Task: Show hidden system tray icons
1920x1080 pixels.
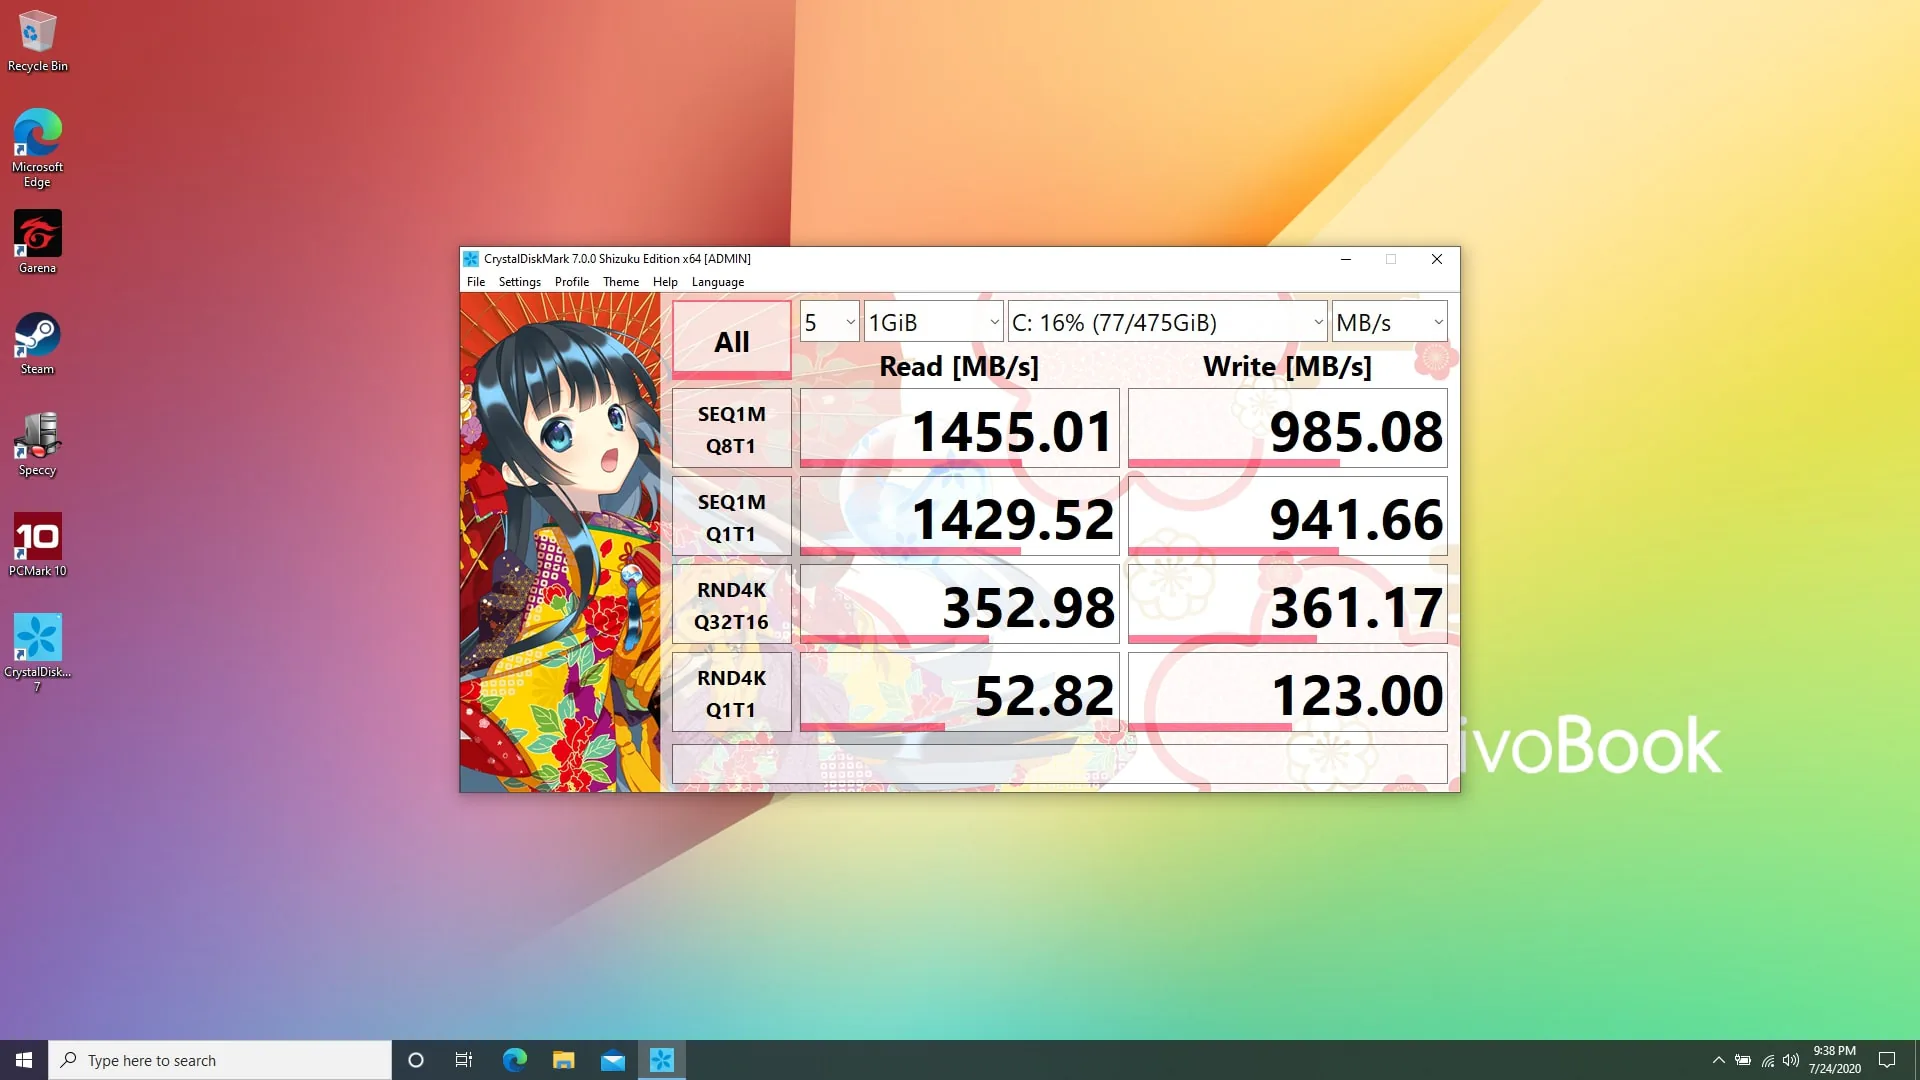Action: point(1718,1060)
